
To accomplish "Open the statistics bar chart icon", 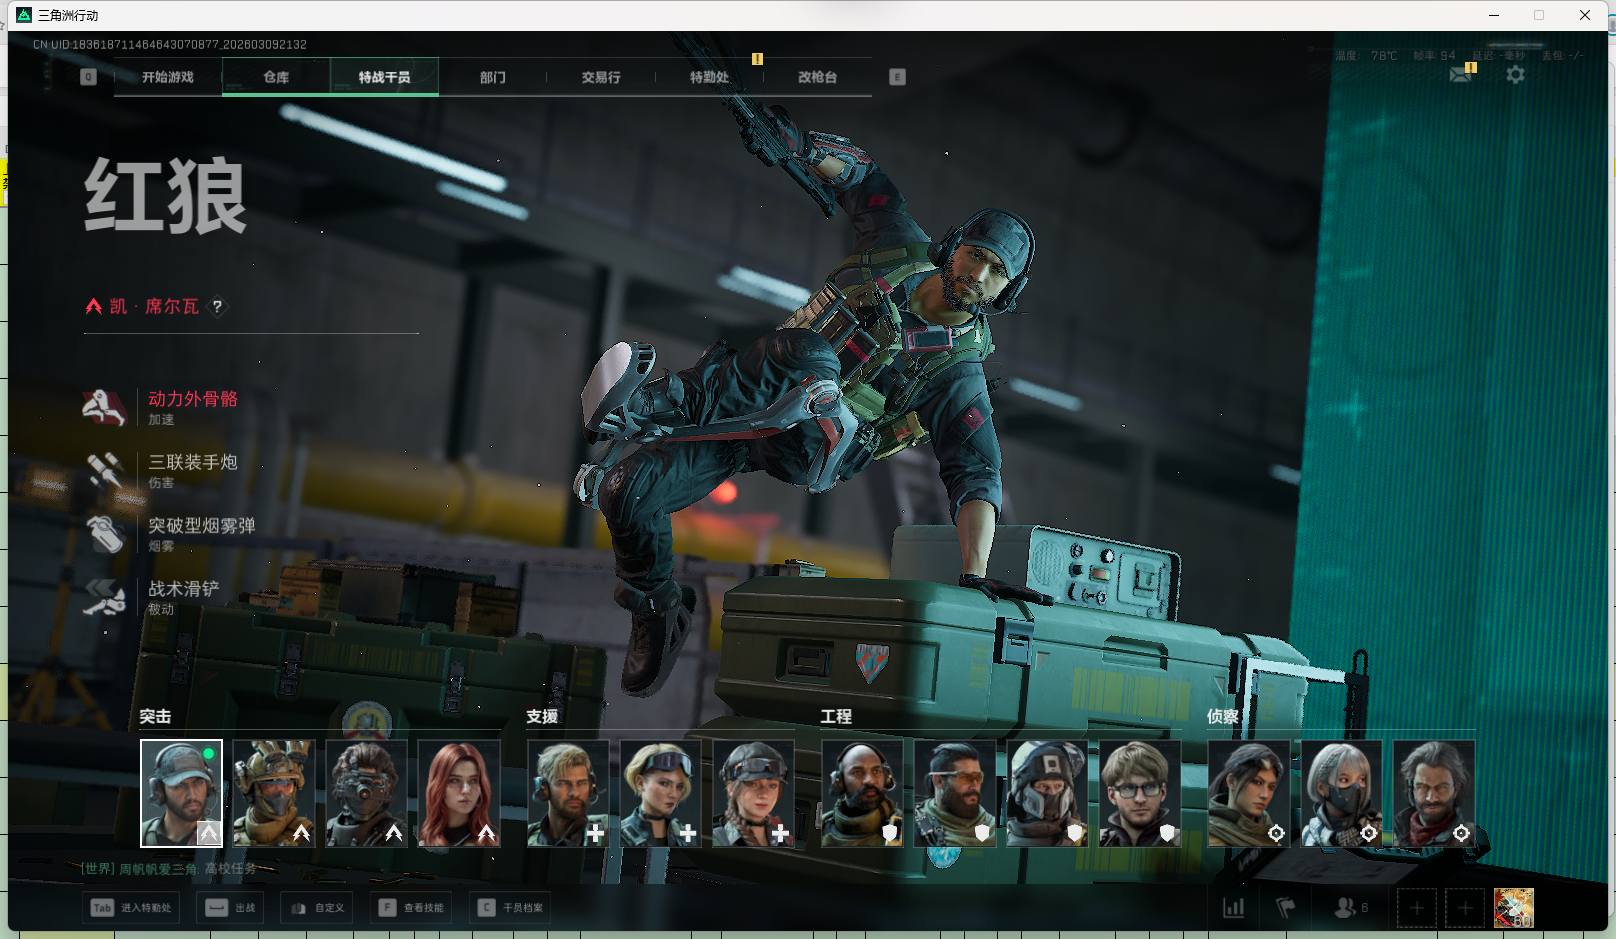I will [x=1234, y=908].
